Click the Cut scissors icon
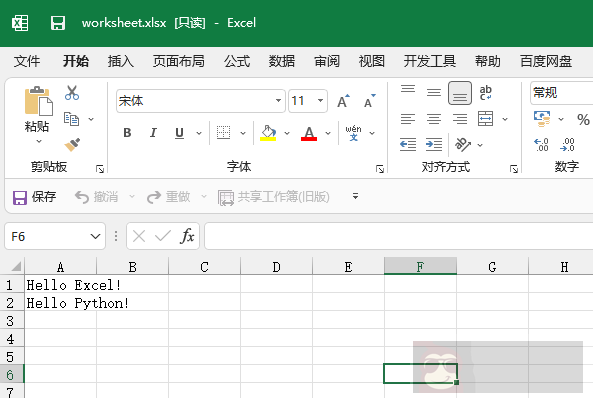This screenshot has width=593, height=398. 72,93
